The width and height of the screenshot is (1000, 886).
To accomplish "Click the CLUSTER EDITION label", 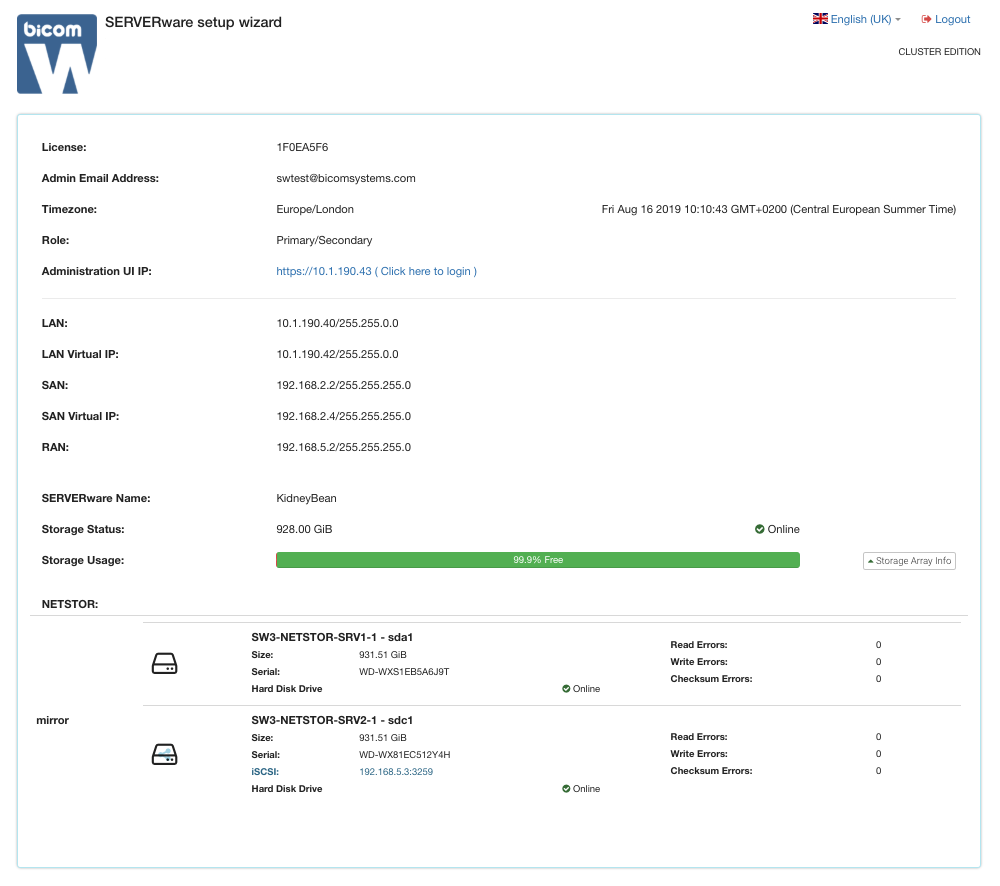I will (x=939, y=52).
